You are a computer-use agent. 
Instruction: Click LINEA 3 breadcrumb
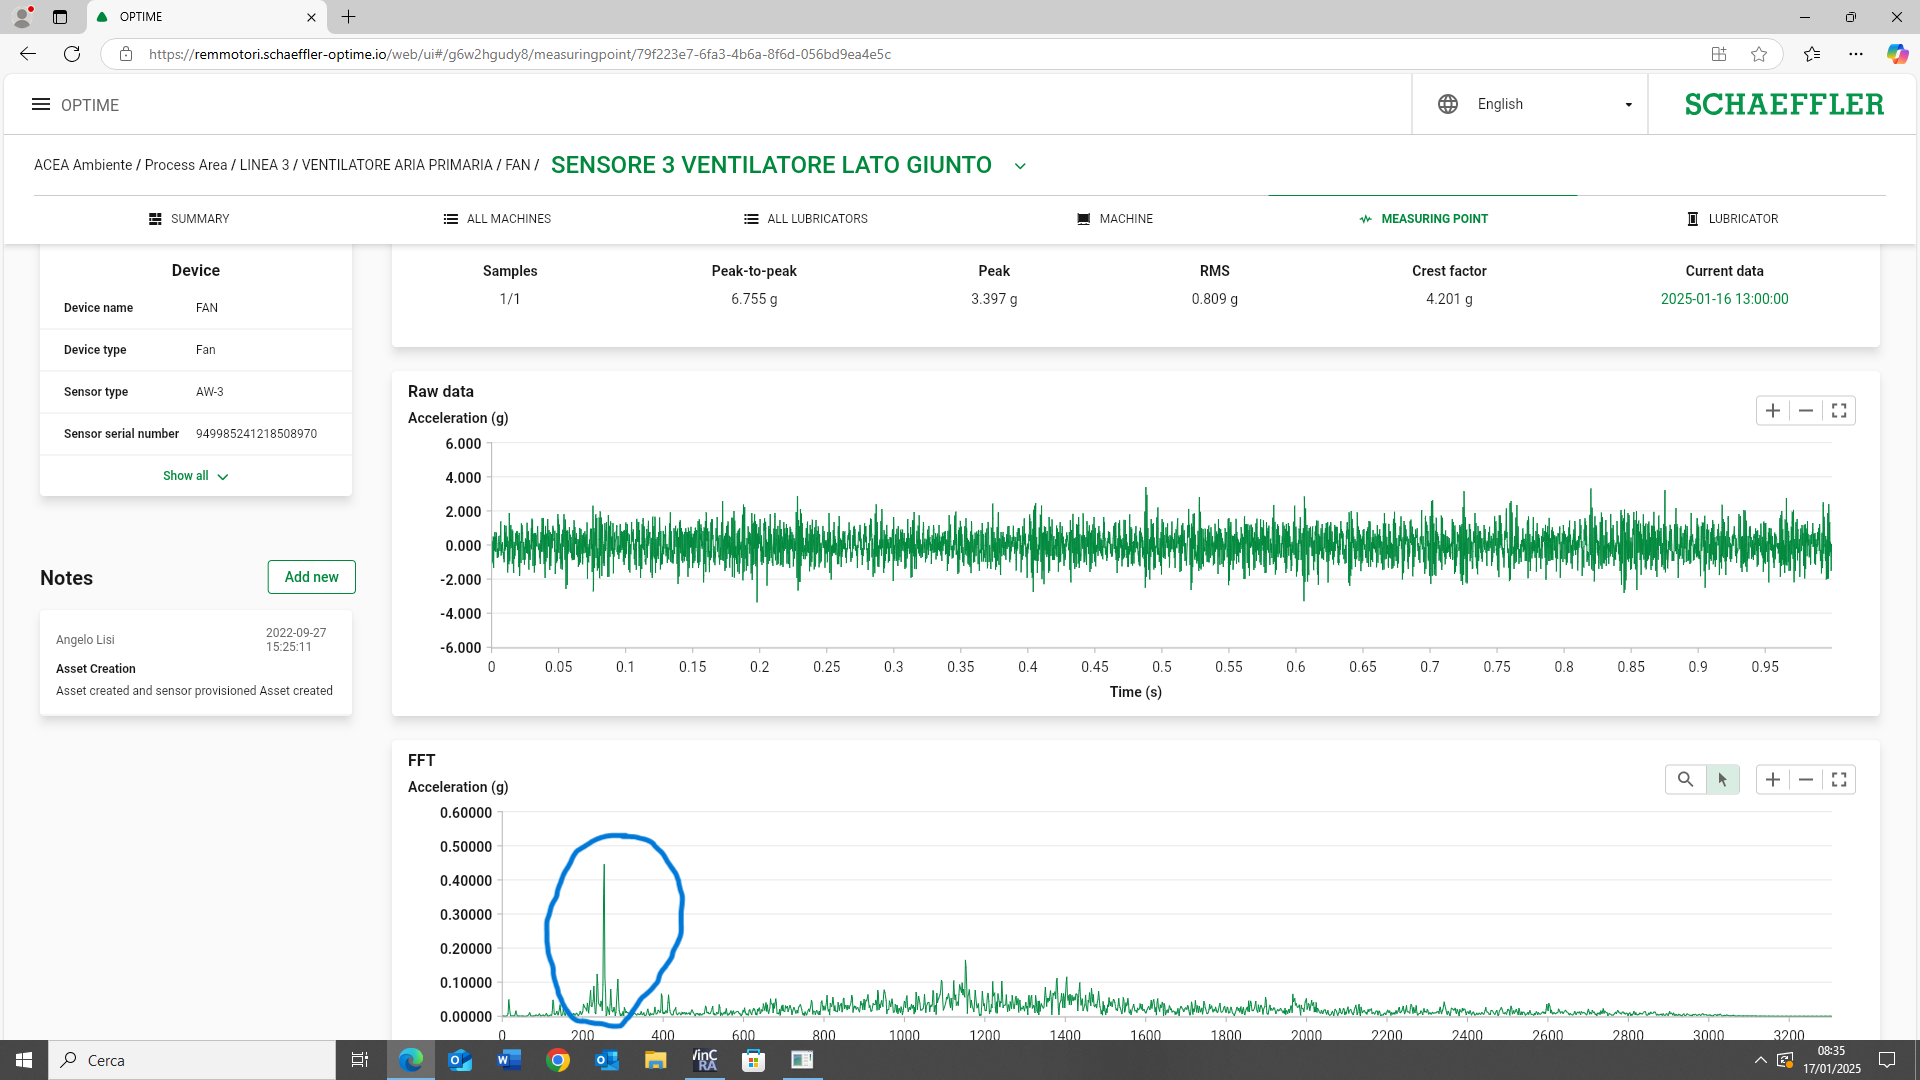(264, 165)
